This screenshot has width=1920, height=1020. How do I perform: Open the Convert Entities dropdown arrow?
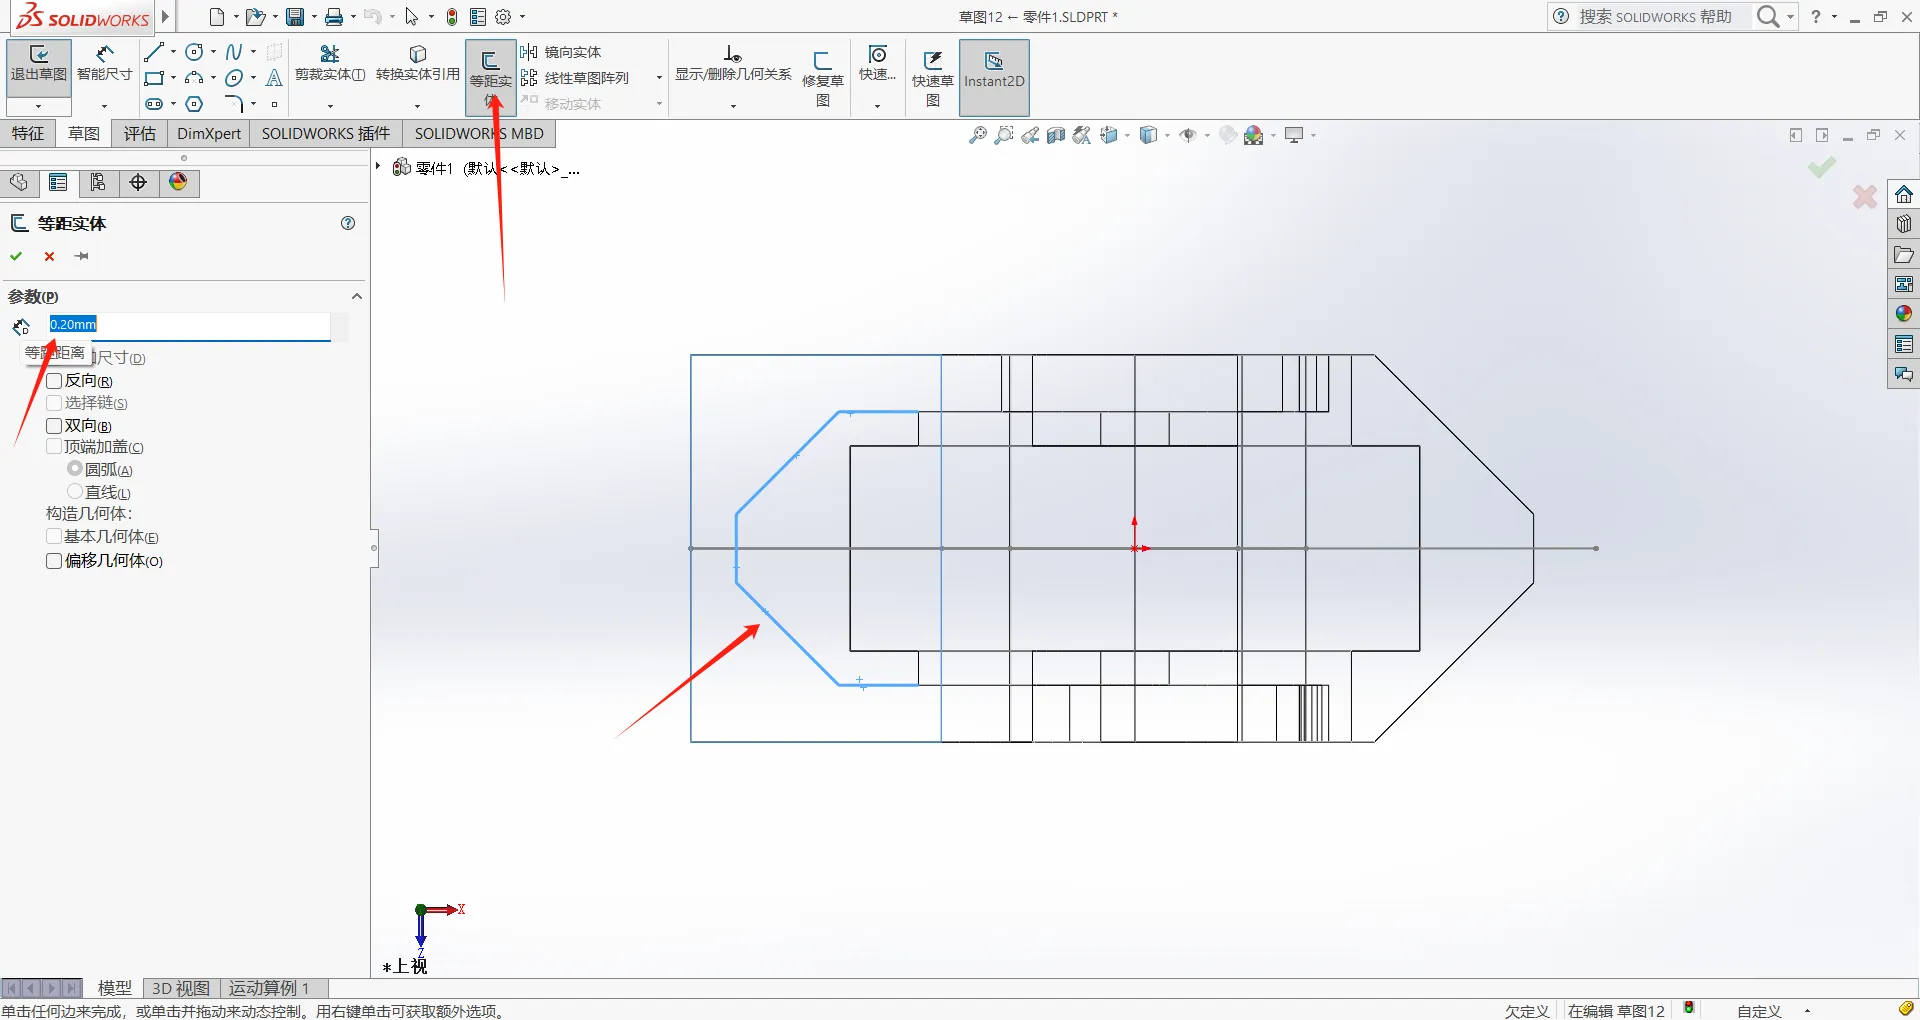418,105
